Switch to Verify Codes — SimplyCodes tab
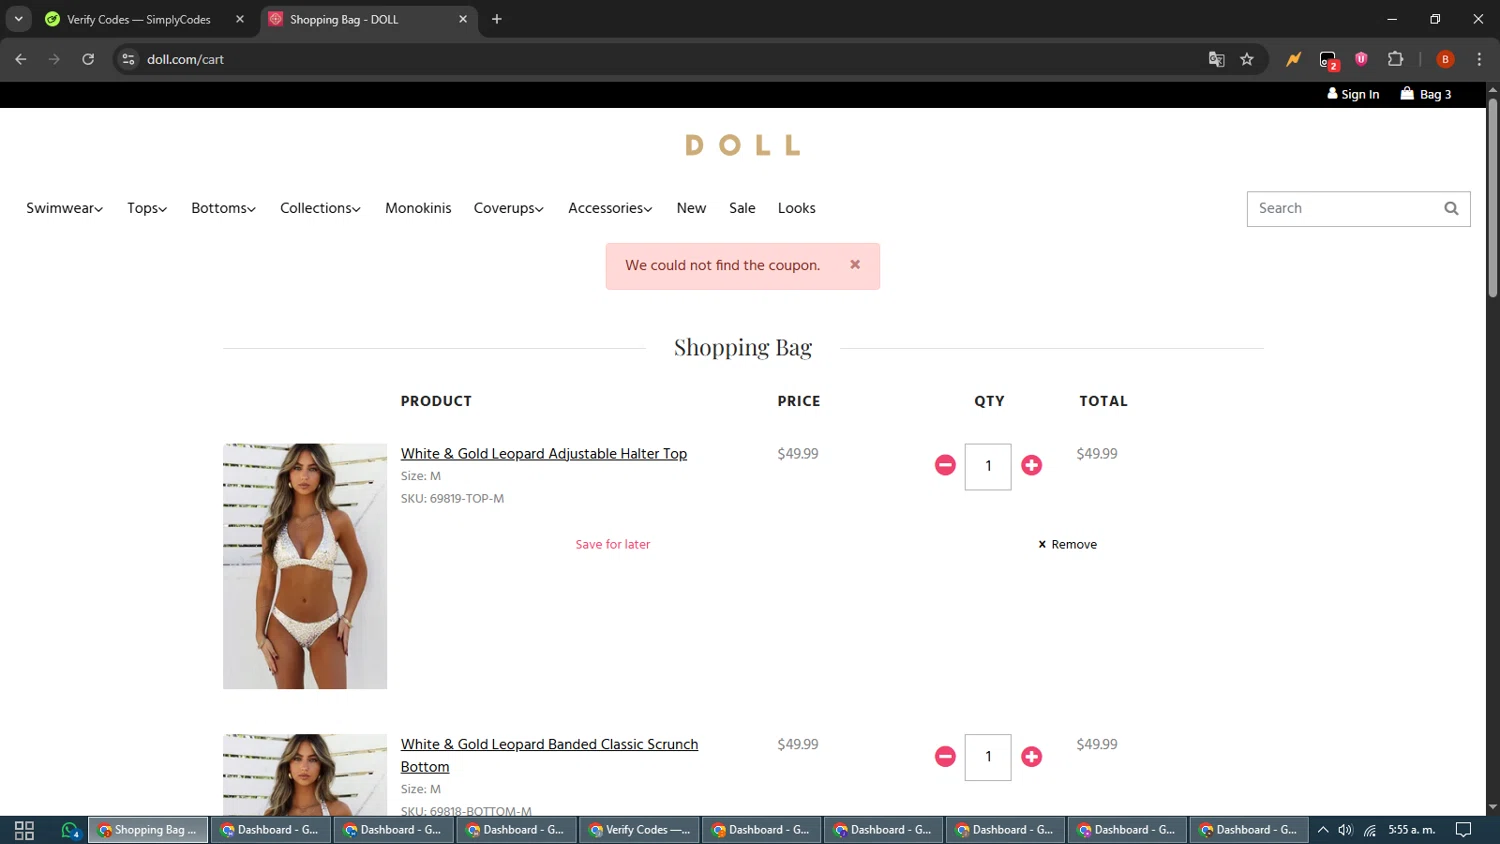The width and height of the screenshot is (1500, 844). point(138,19)
